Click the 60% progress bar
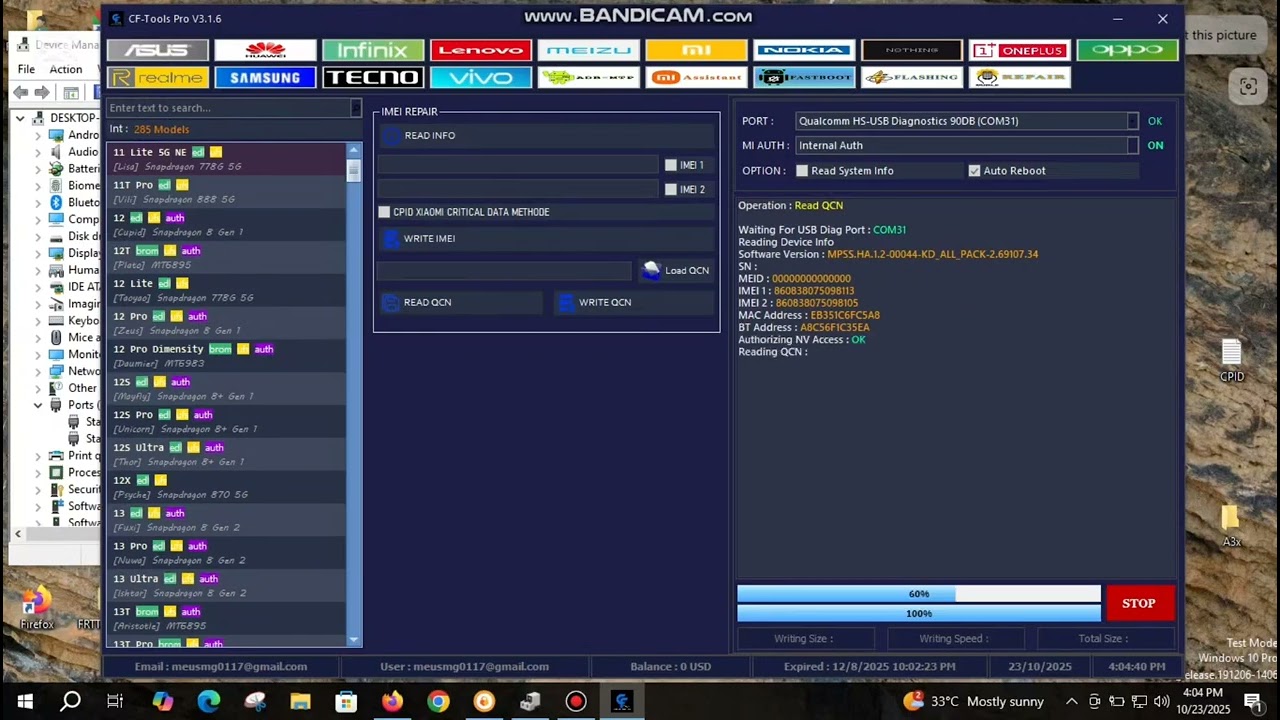Screen dimensions: 1280x720 (x=918, y=594)
